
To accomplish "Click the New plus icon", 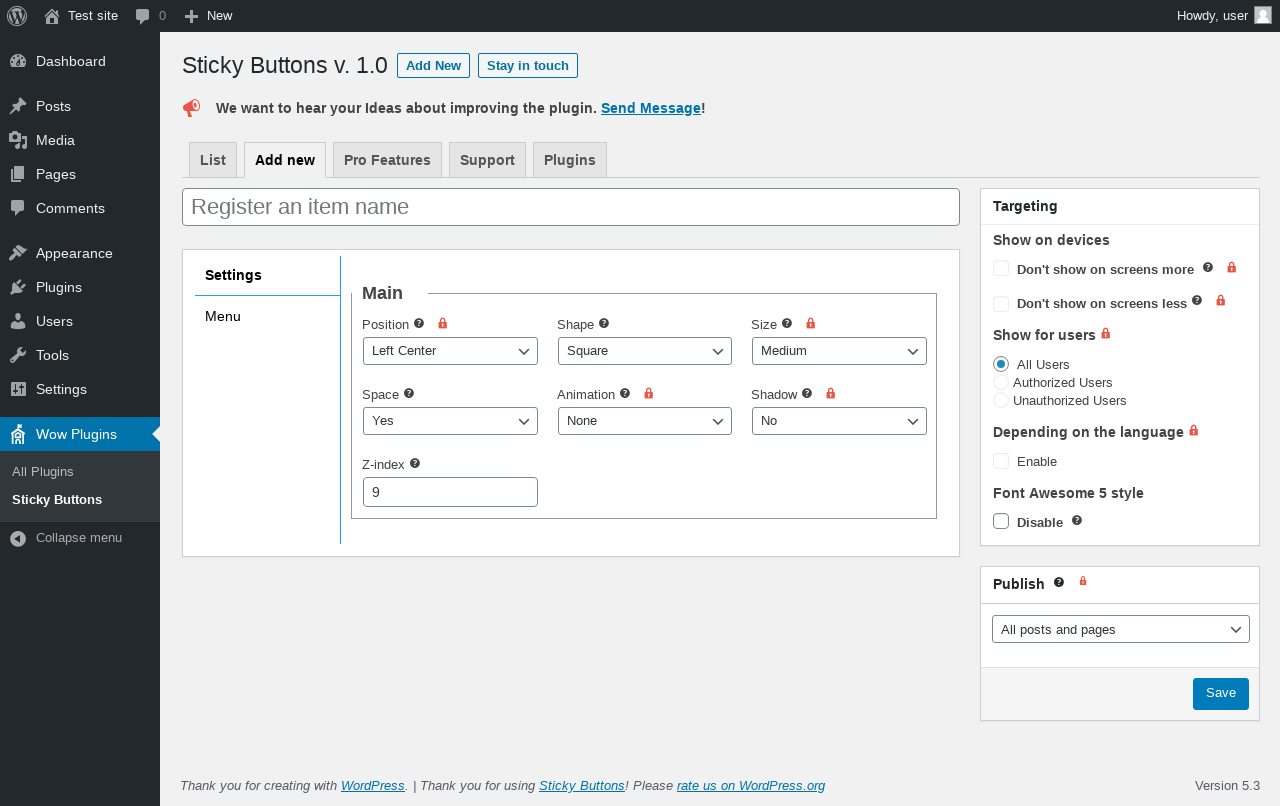I will [x=192, y=16].
